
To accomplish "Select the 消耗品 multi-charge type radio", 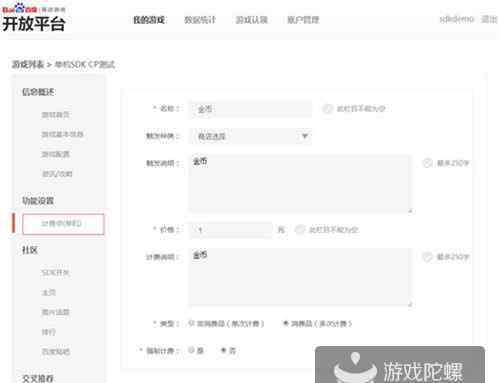I will click(286, 323).
